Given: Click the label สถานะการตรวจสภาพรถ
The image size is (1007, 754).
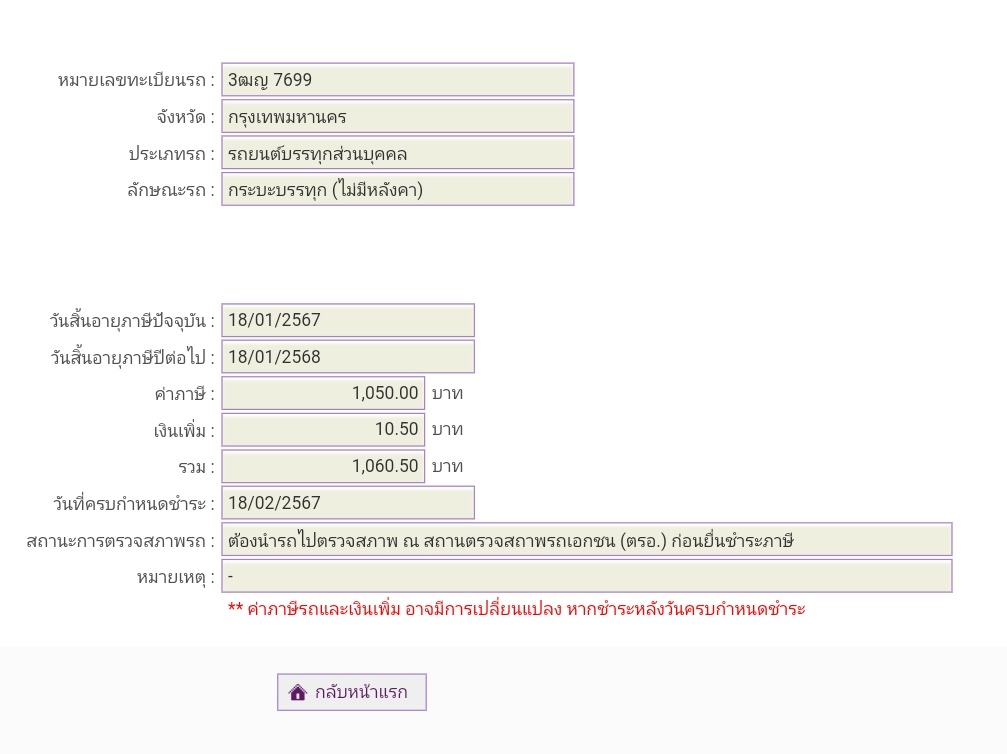Looking at the screenshot, I should (x=121, y=541).
